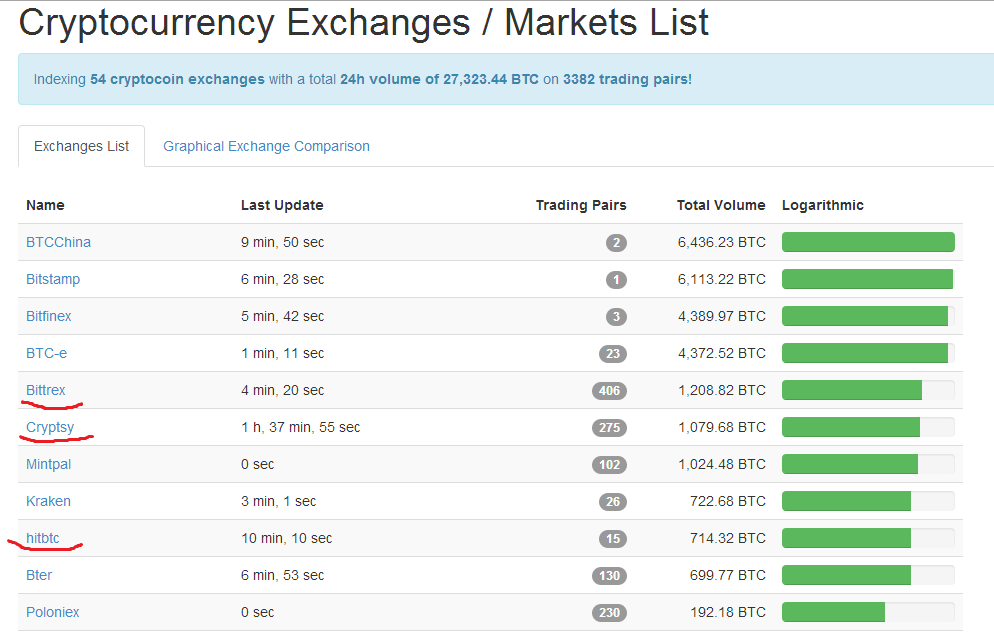Click the Logarithmic column header
Viewport: 994px width, 632px height.
click(823, 205)
